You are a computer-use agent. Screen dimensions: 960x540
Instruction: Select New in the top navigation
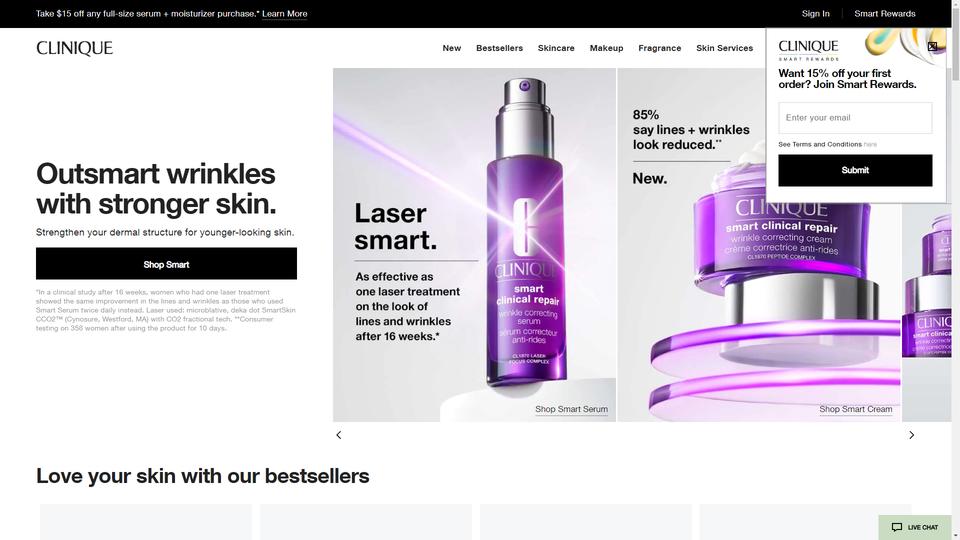click(x=452, y=48)
